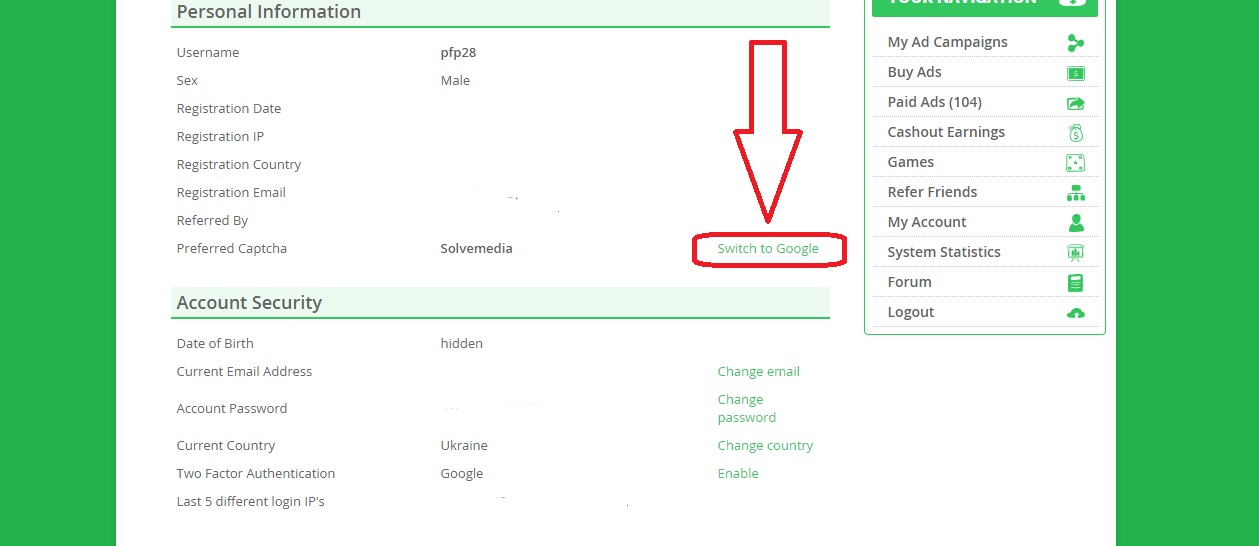
Task: Click the Cashout Earnings money bag icon
Action: pos(1075,132)
